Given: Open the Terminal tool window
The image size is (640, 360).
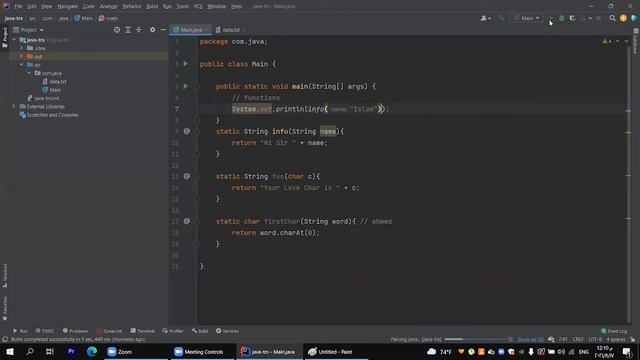Looking at the screenshot, I should tap(142, 331).
